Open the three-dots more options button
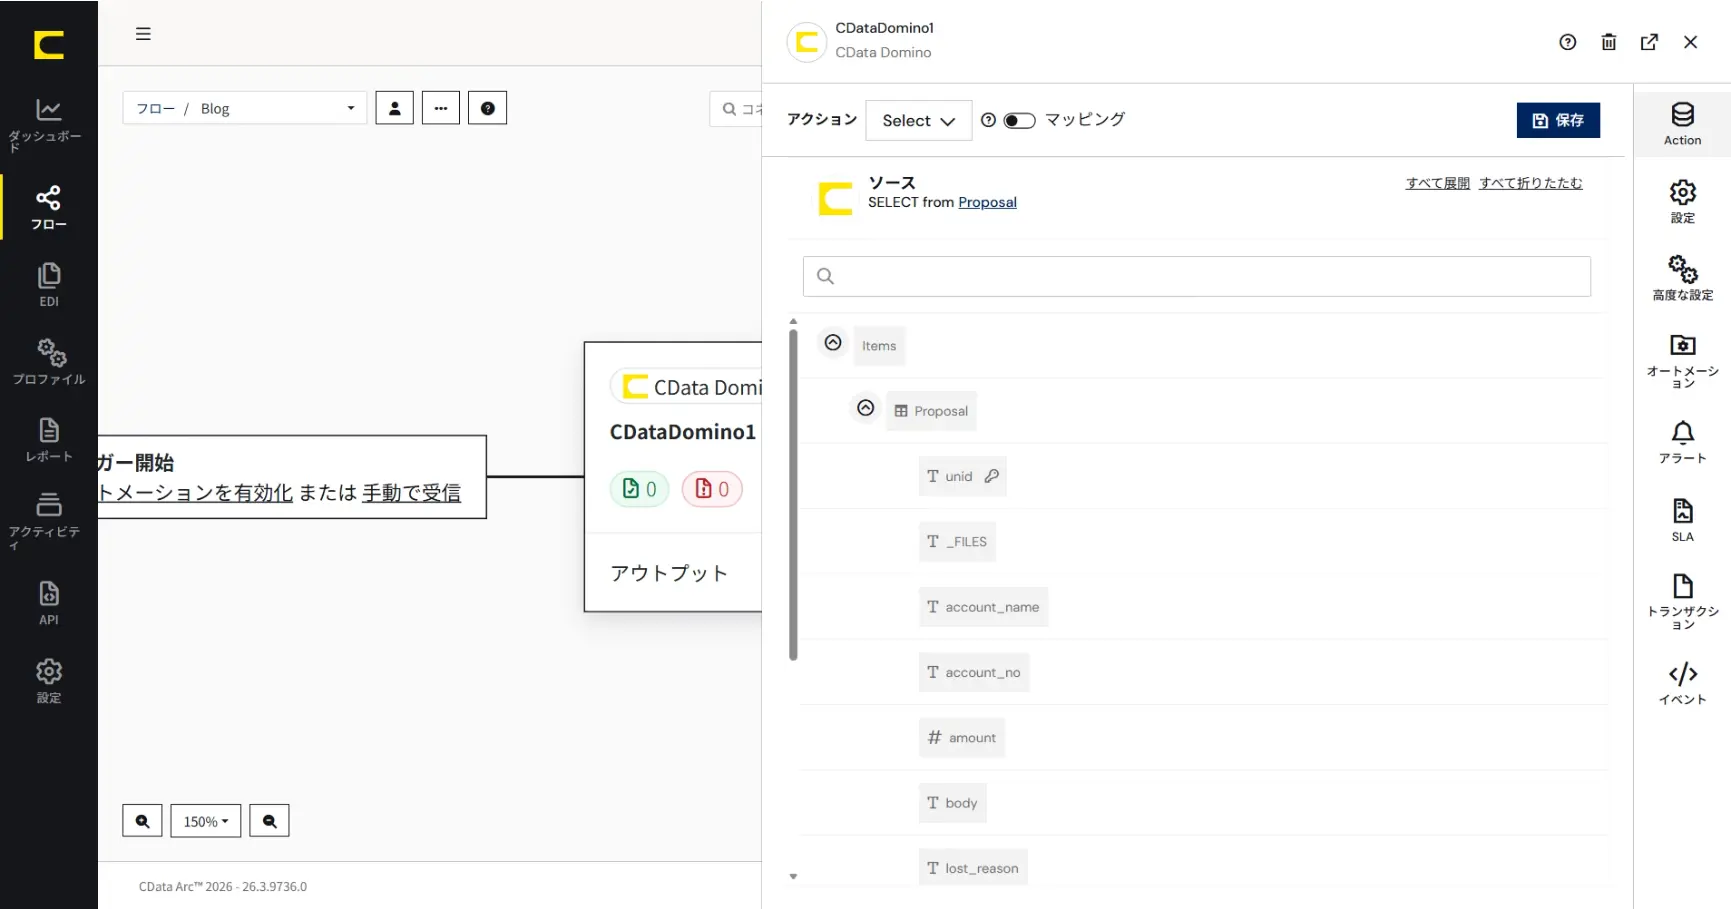The image size is (1731, 909). point(440,108)
